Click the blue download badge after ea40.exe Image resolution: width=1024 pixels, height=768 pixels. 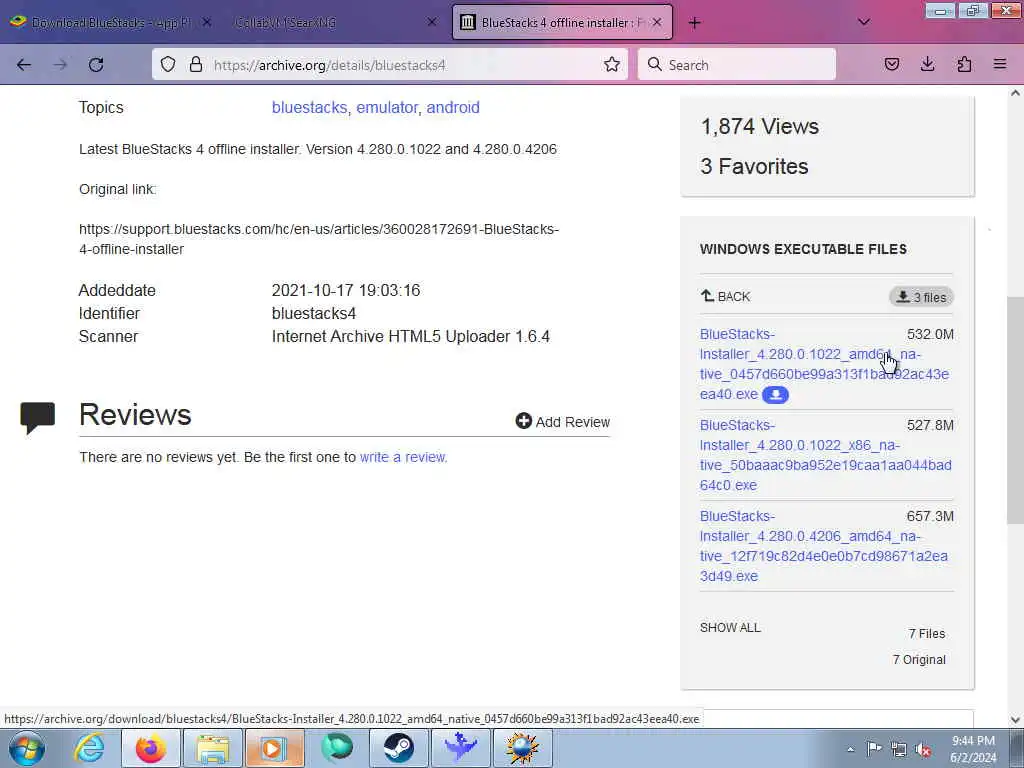click(775, 394)
